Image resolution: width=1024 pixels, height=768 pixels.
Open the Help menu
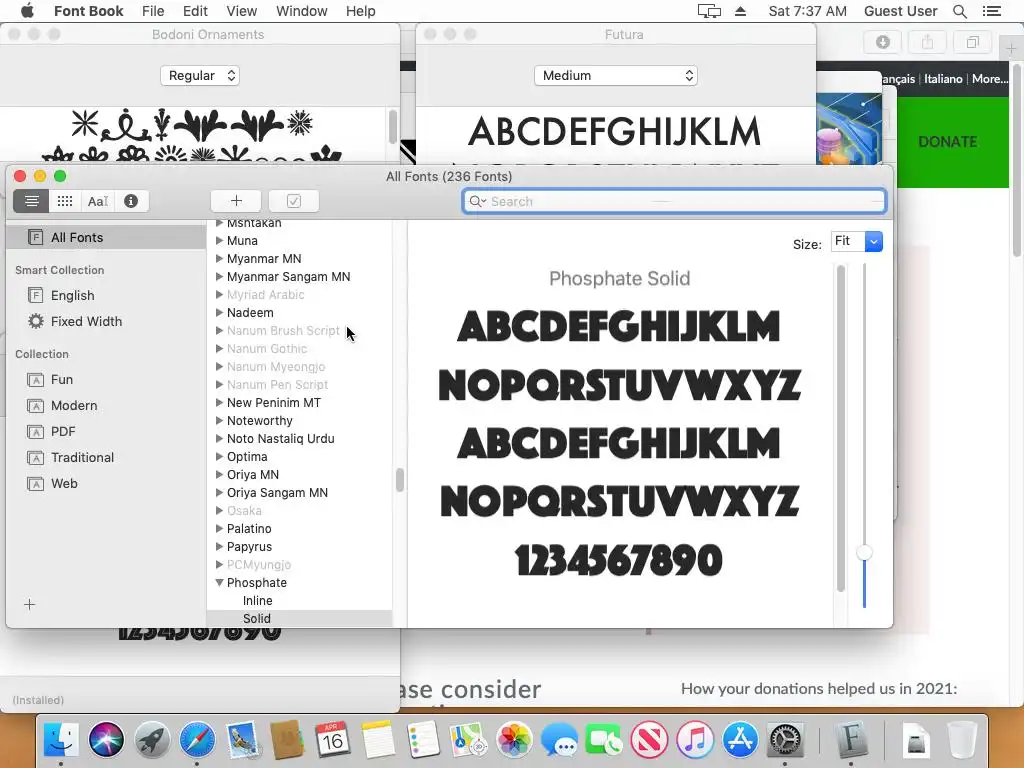coord(360,11)
